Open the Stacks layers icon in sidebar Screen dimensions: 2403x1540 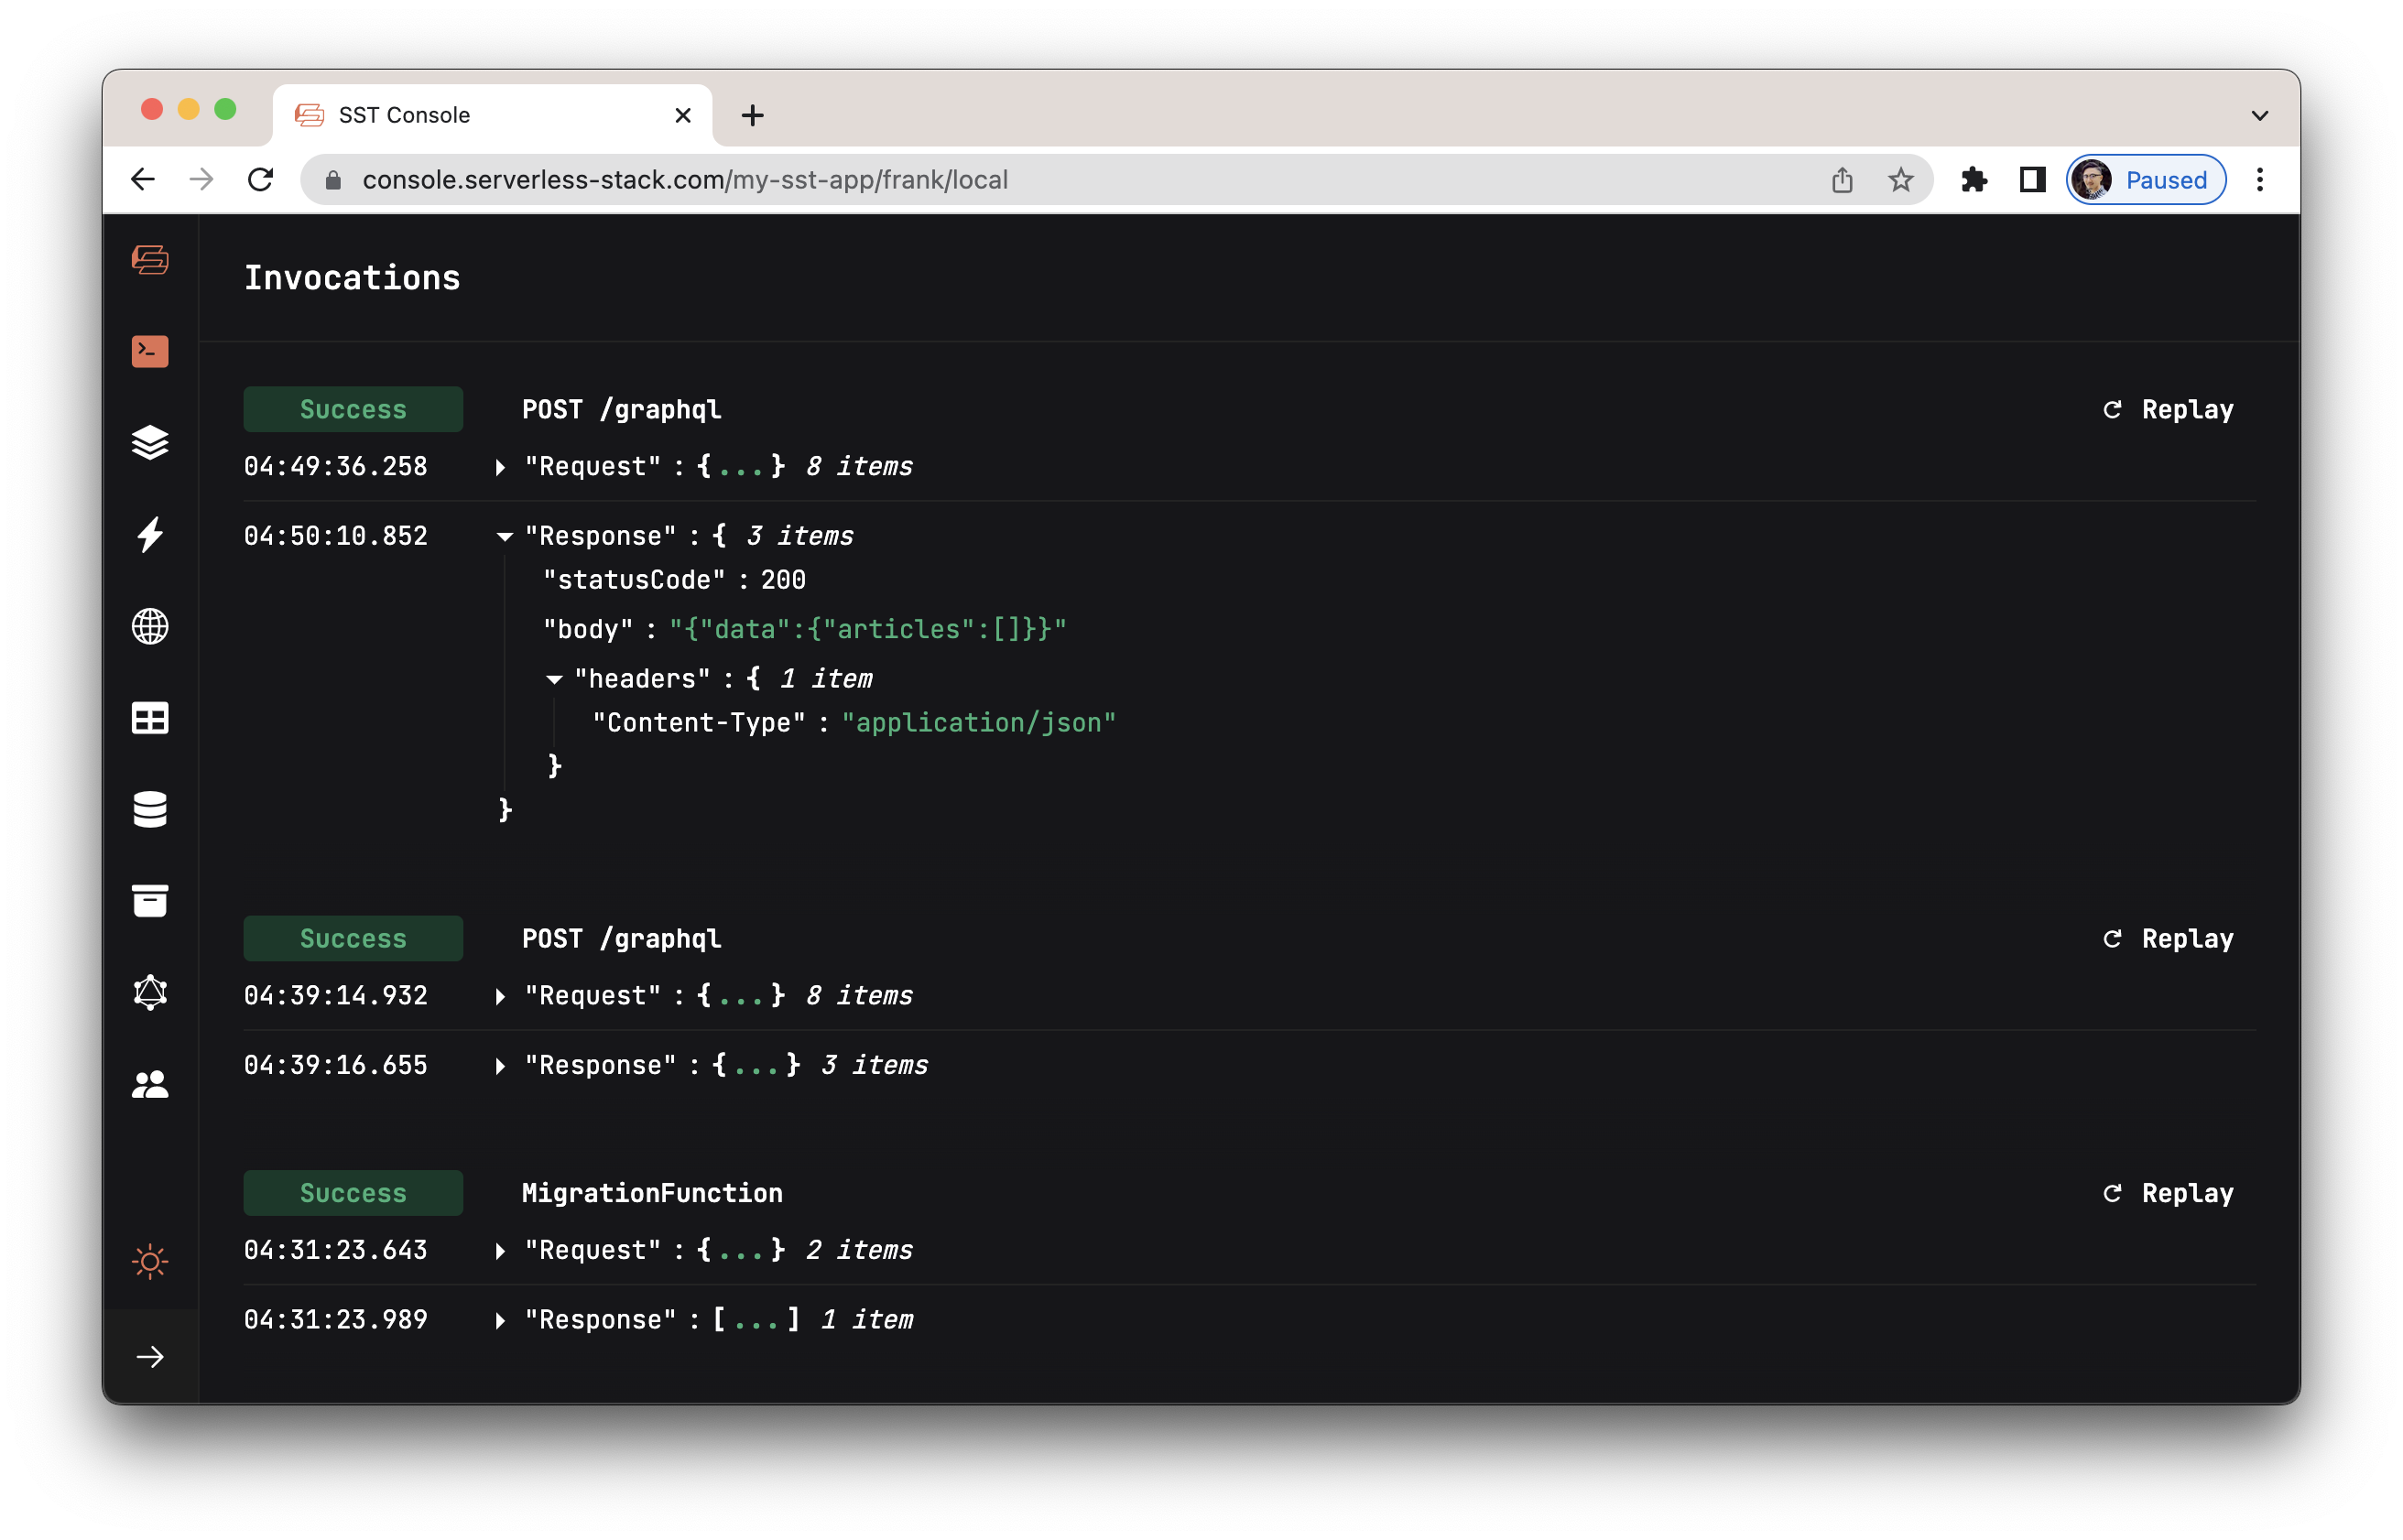point(150,442)
